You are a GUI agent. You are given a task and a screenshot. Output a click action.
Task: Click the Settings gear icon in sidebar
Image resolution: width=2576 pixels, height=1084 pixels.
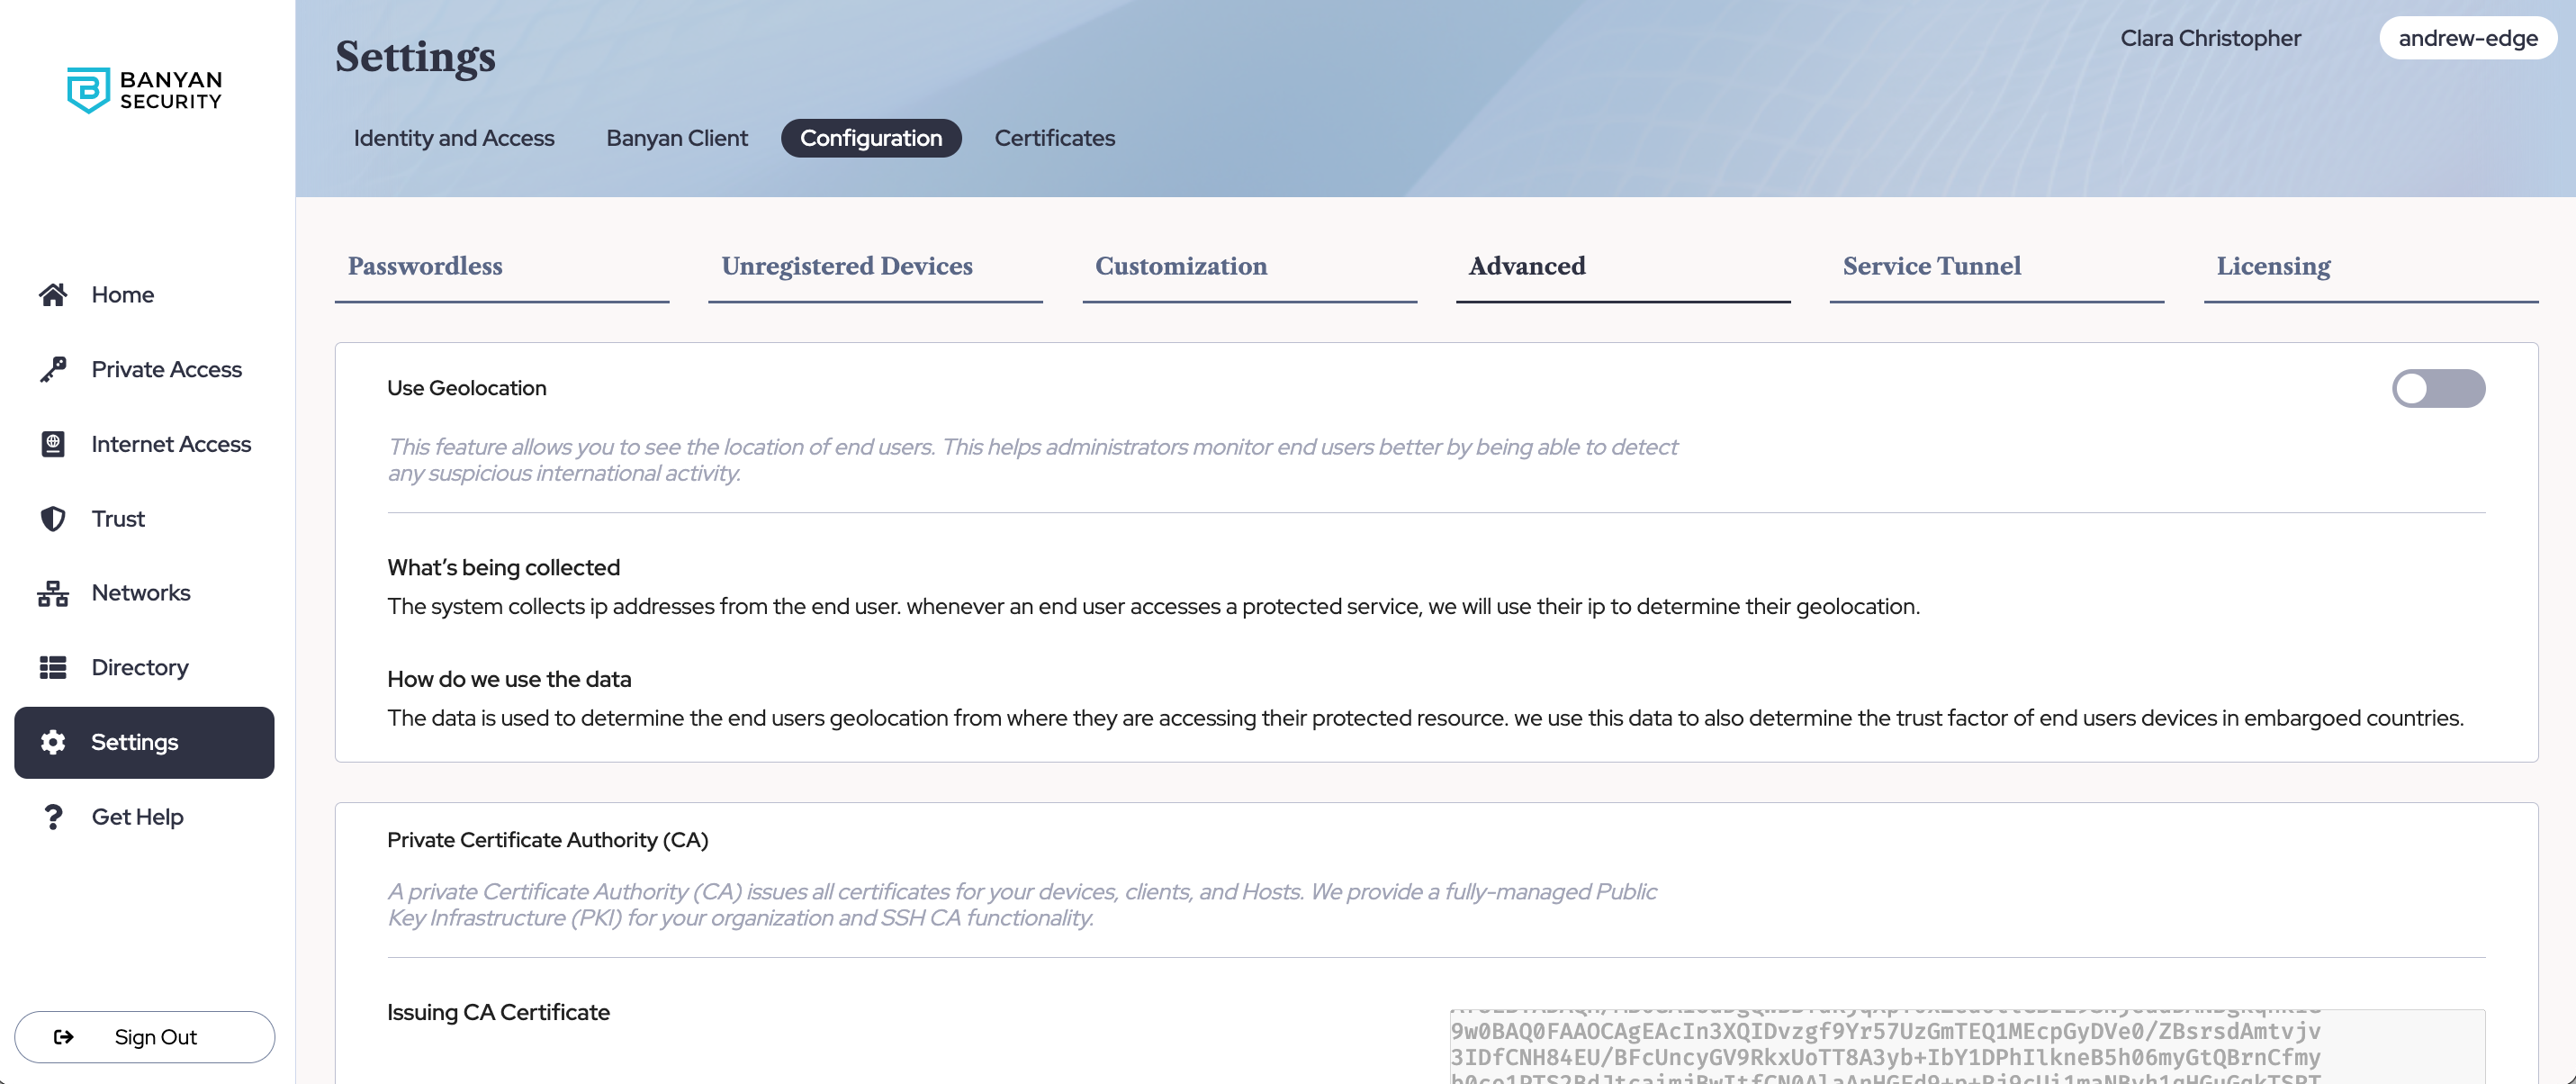[53, 742]
